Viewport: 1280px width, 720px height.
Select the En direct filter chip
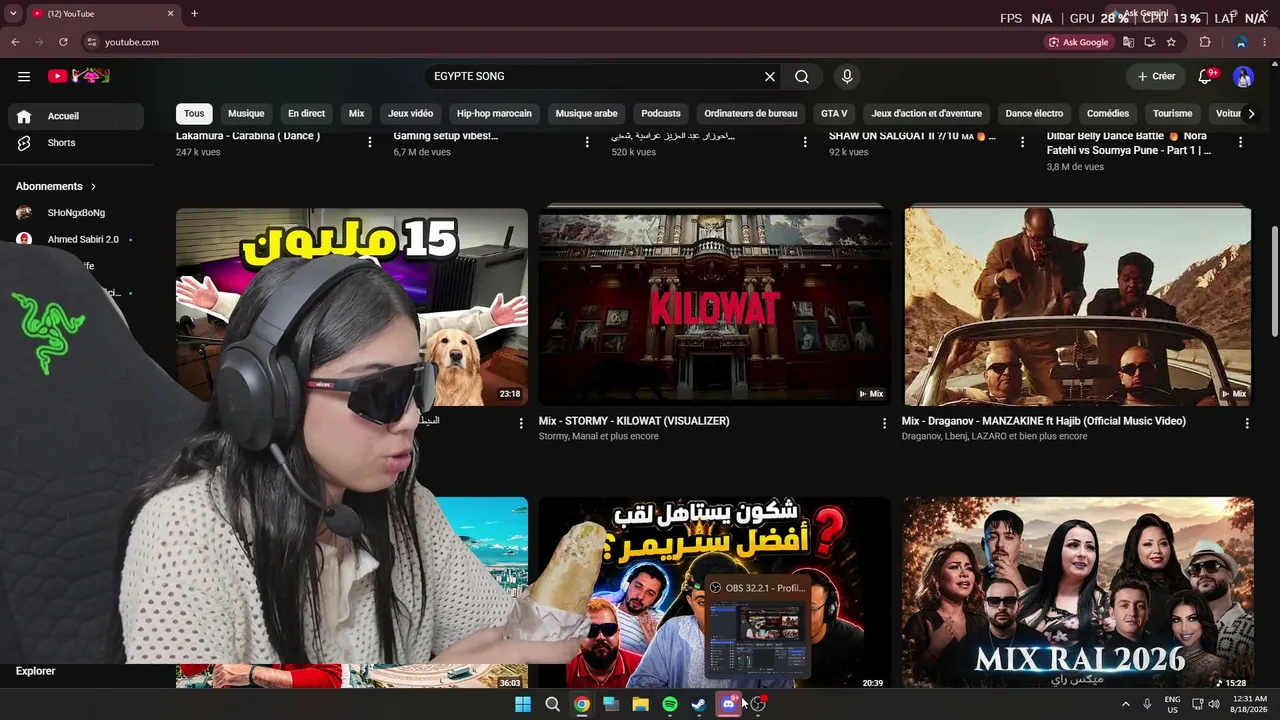click(306, 114)
